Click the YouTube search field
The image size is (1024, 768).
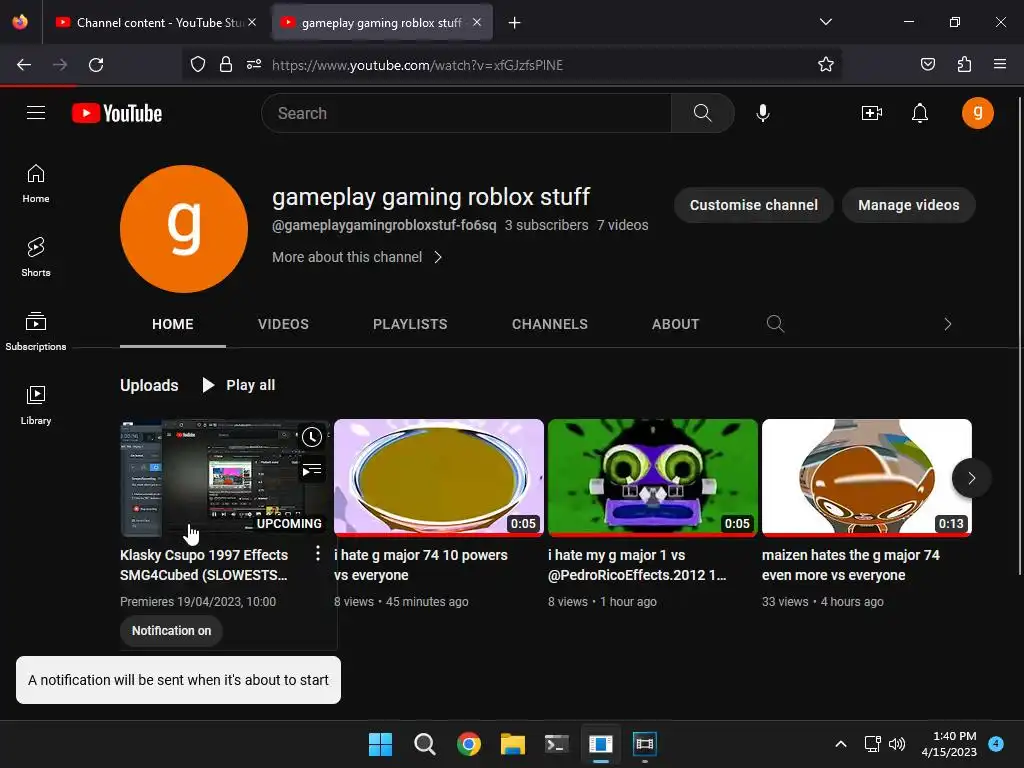point(466,113)
